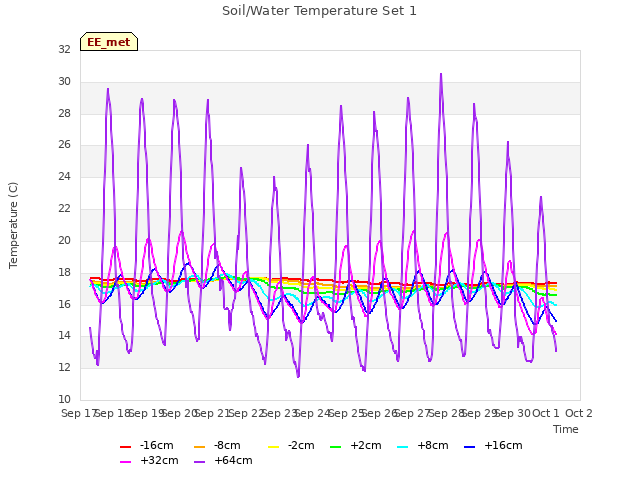Click the cyan +8cm legend swatch

pyautogui.click(x=402, y=447)
